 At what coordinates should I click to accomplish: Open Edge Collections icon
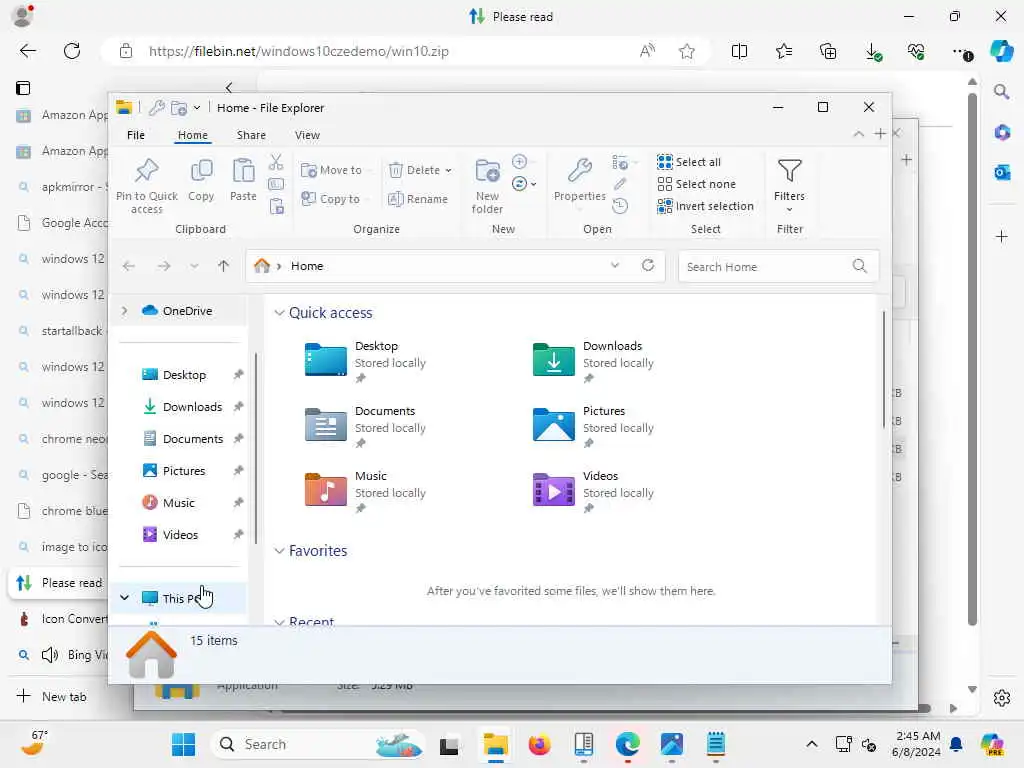828,51
